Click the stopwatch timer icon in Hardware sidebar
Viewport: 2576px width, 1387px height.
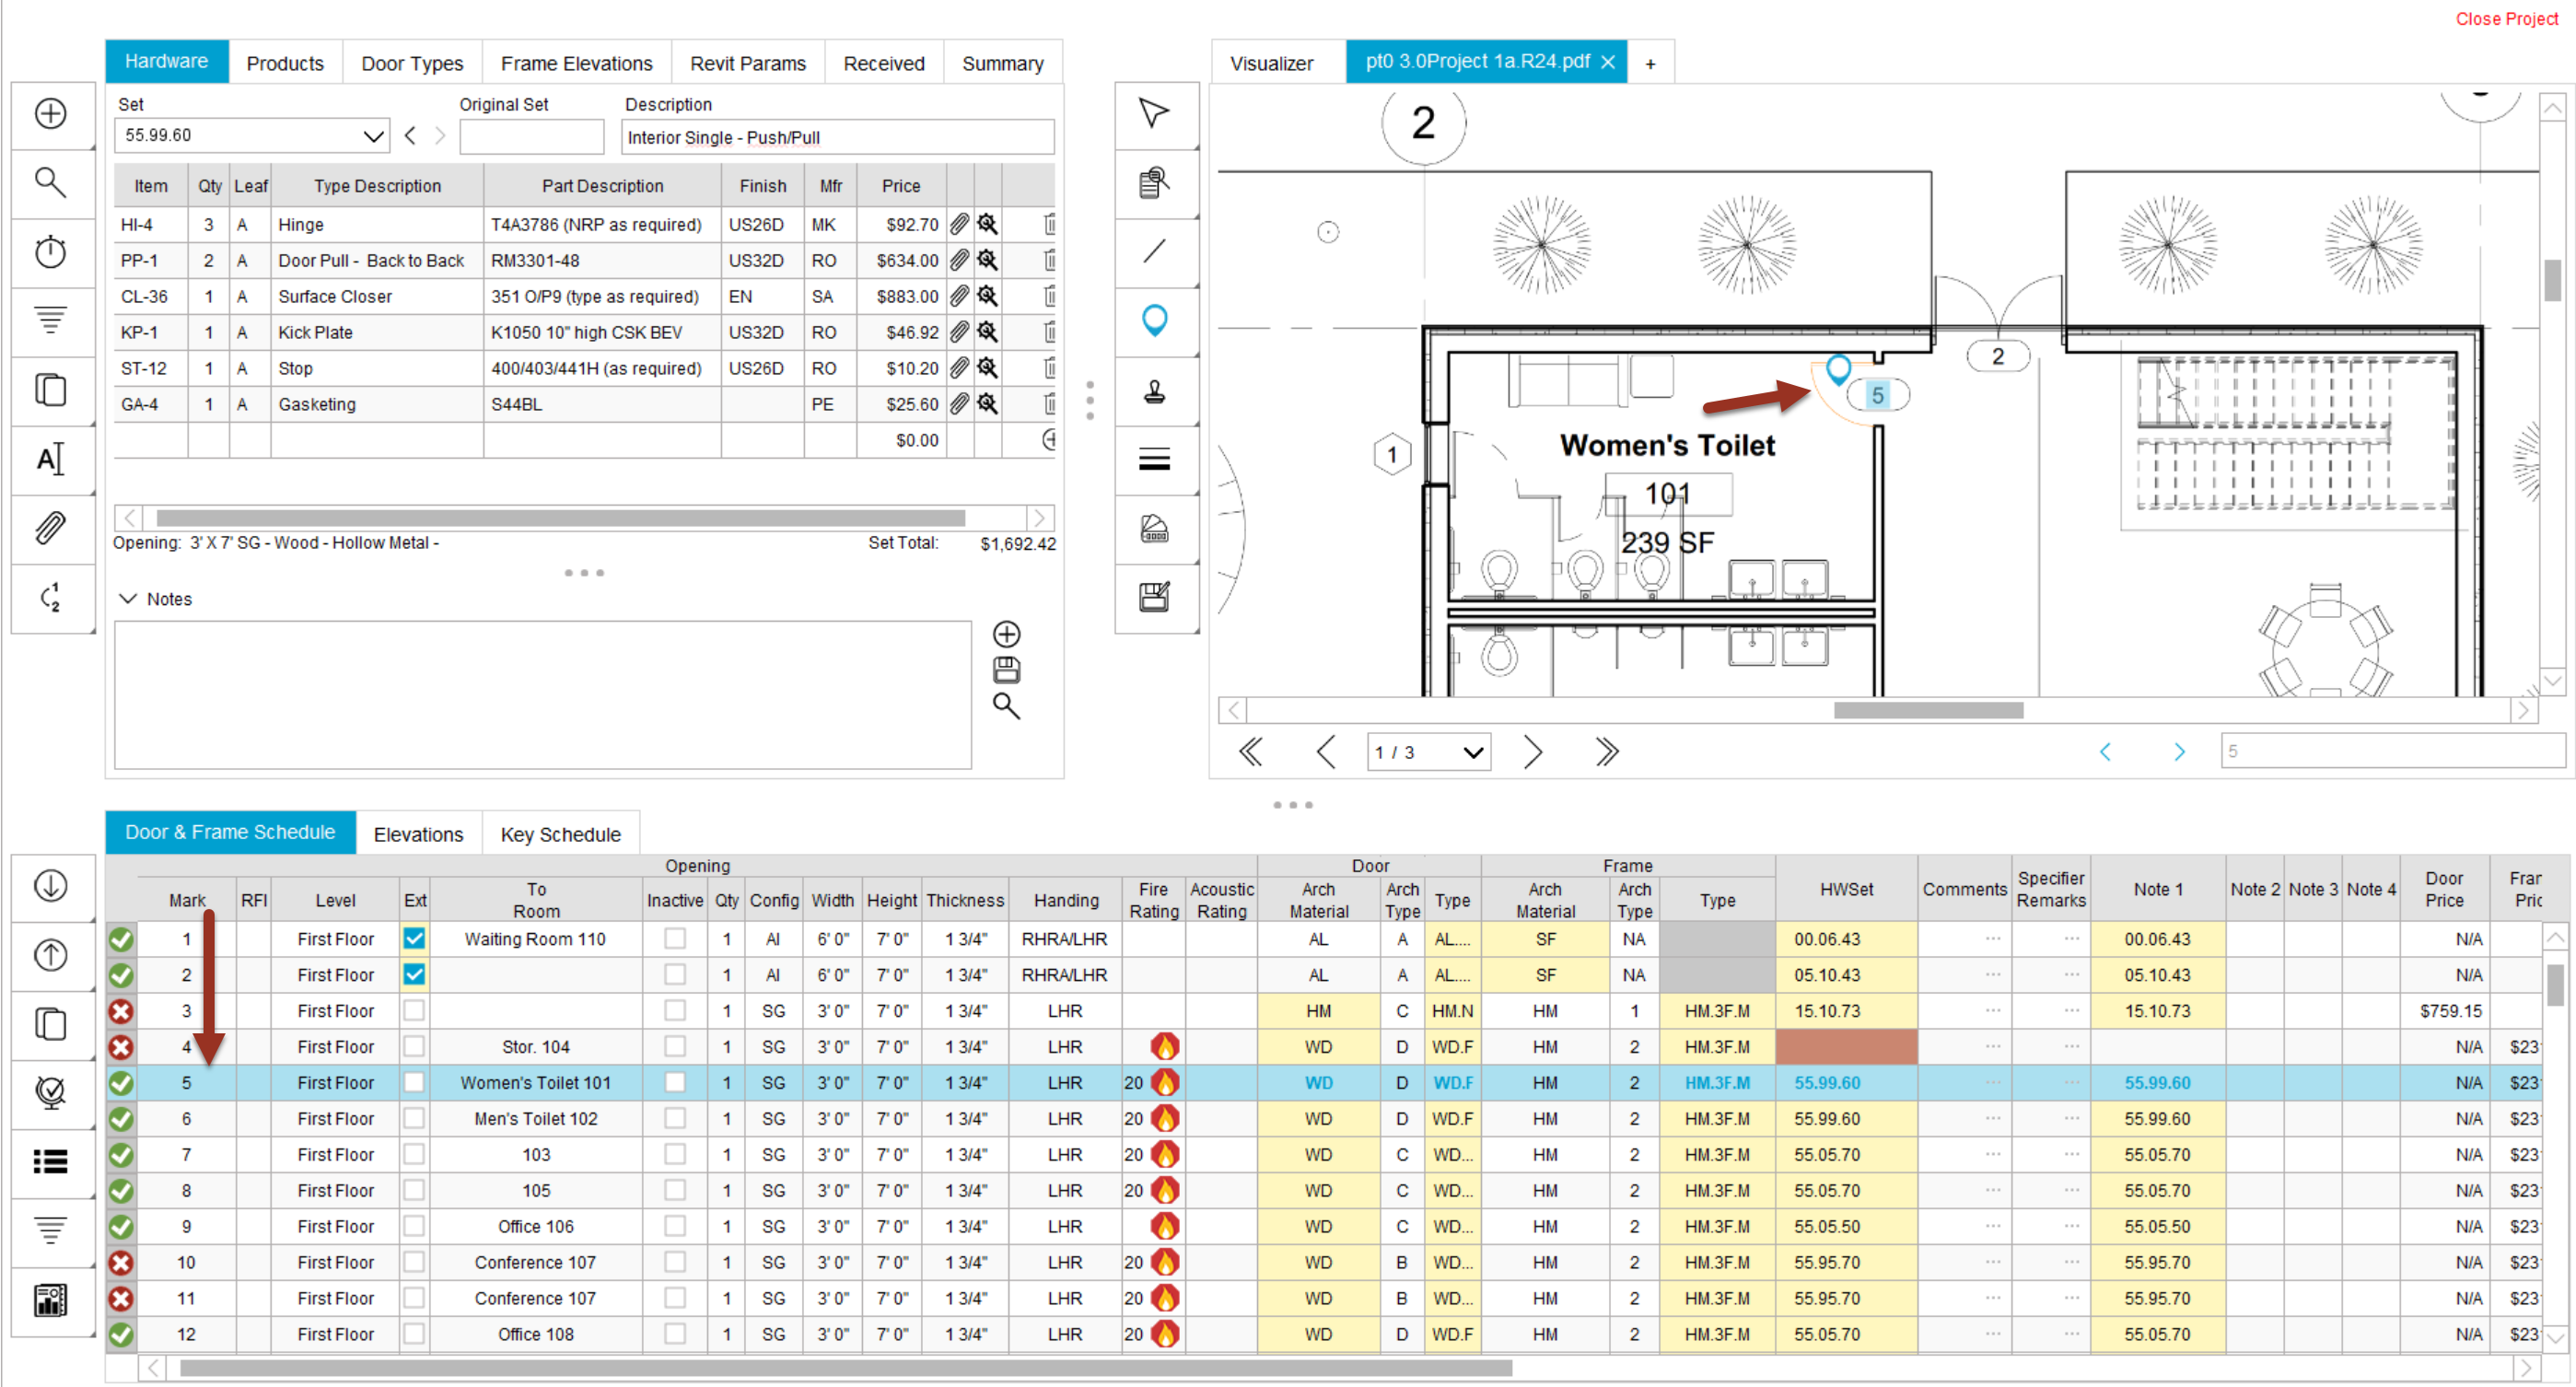click(x=50, y=251)
